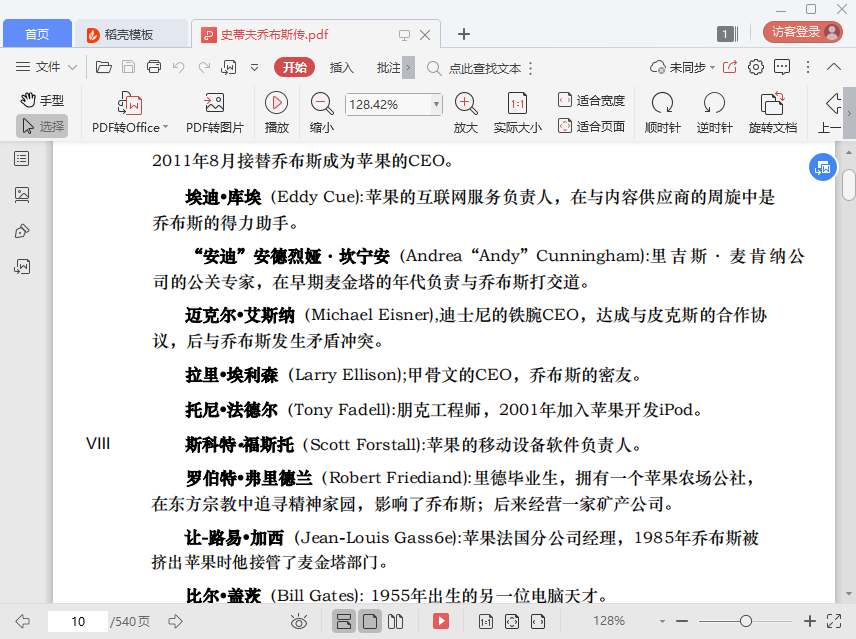This screenshot has width=856, height=639.
Task: Click the redo arrow icon
Action: point(204,67)
